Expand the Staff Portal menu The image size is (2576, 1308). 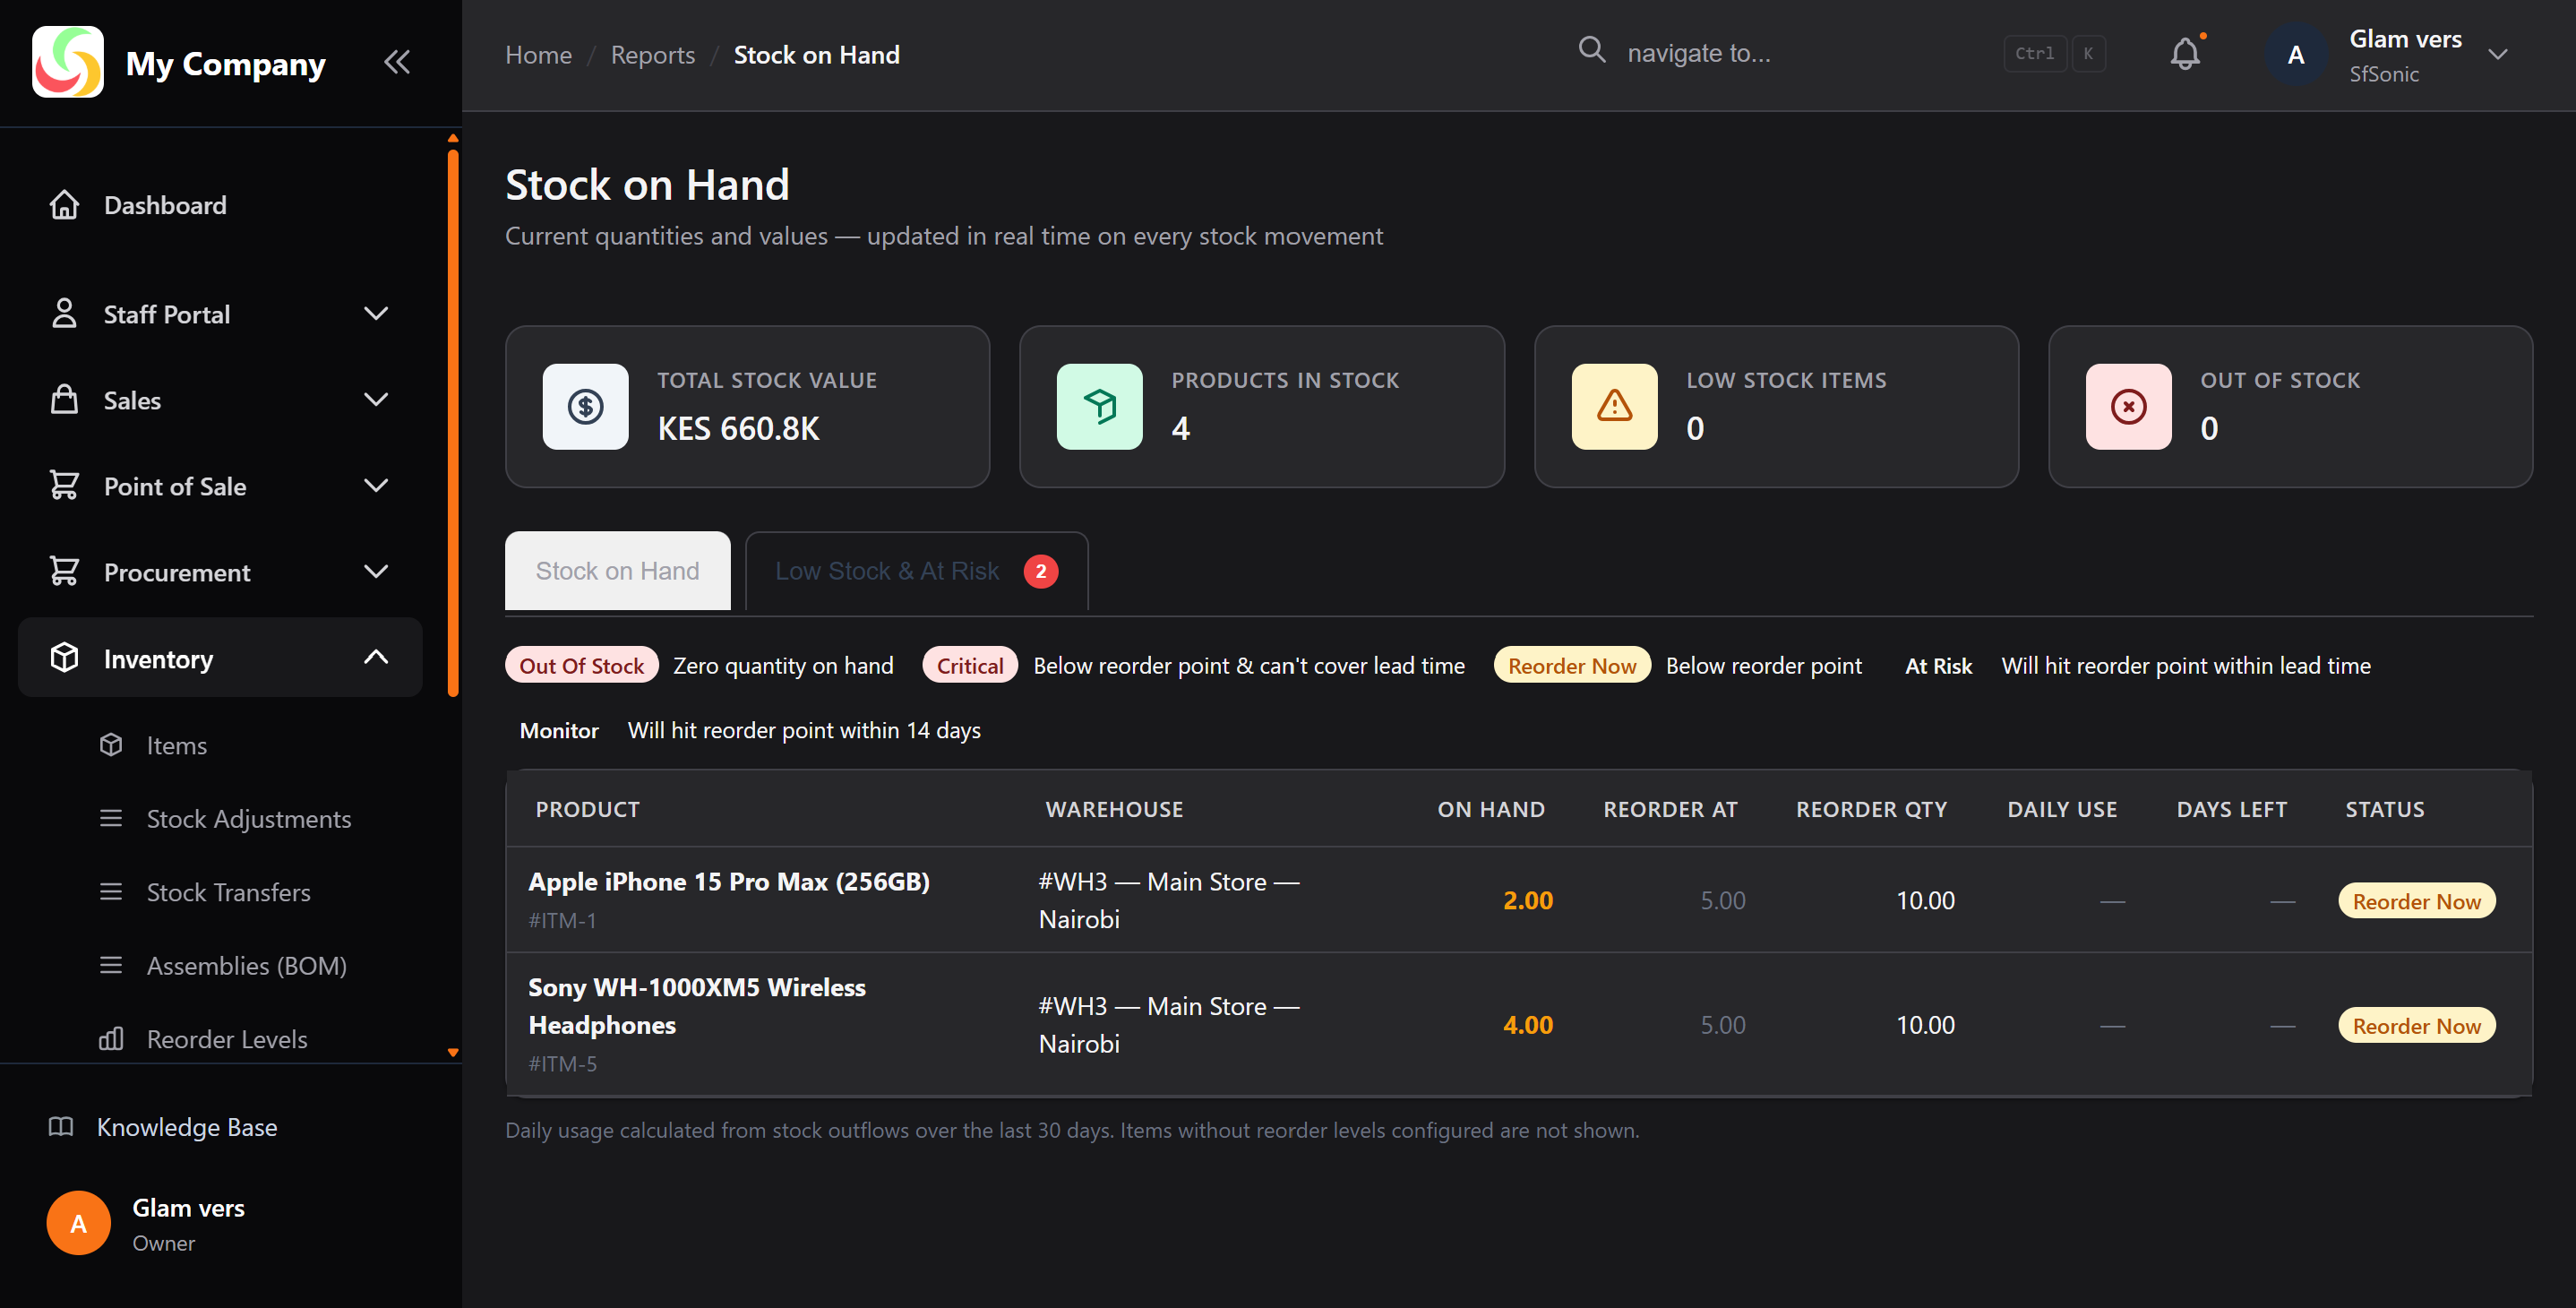(x=375, y=314)
